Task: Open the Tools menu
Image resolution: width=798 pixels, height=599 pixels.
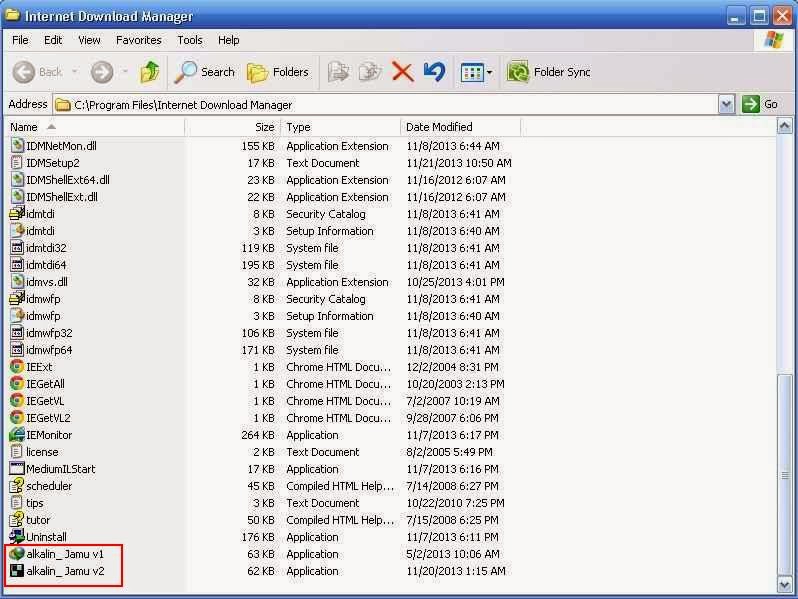Action: pyautogui.click(x=190, y=40)
